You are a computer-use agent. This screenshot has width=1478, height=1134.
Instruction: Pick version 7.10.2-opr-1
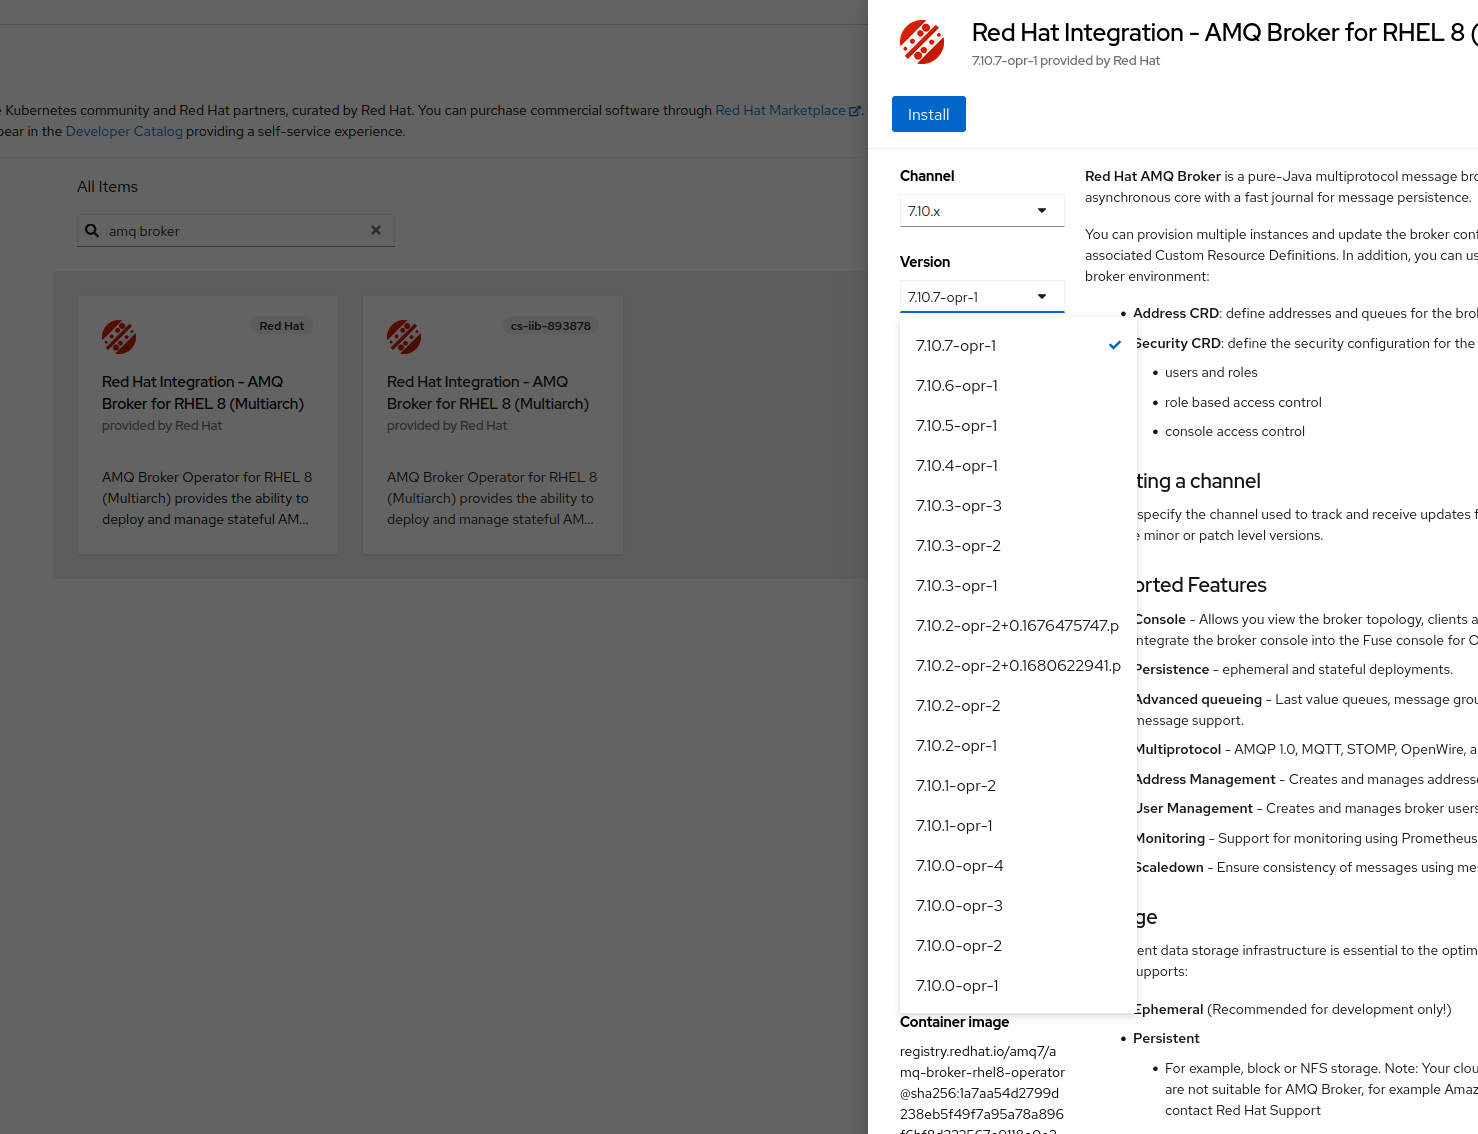click(1018, 746)
